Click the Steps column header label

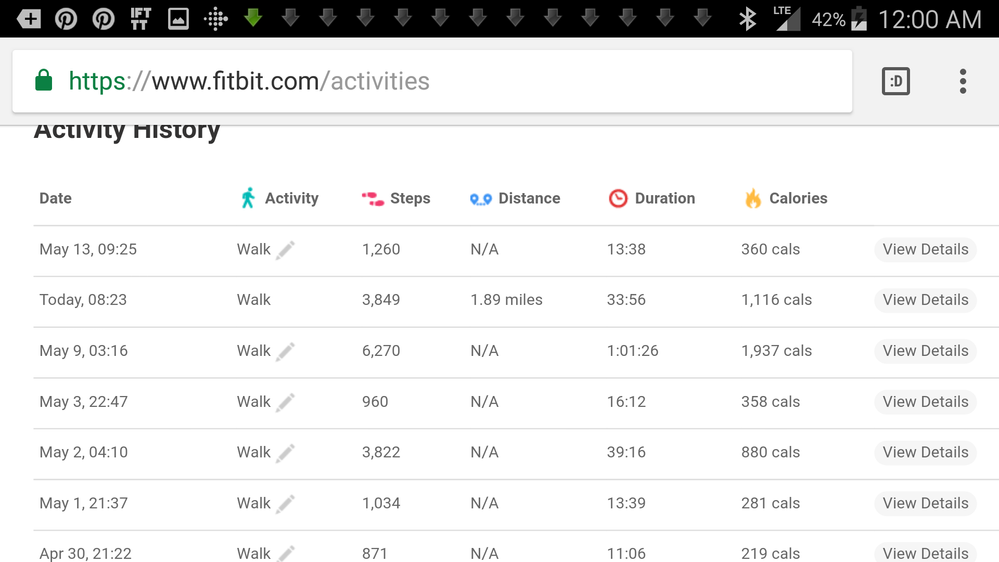point(410,198)
